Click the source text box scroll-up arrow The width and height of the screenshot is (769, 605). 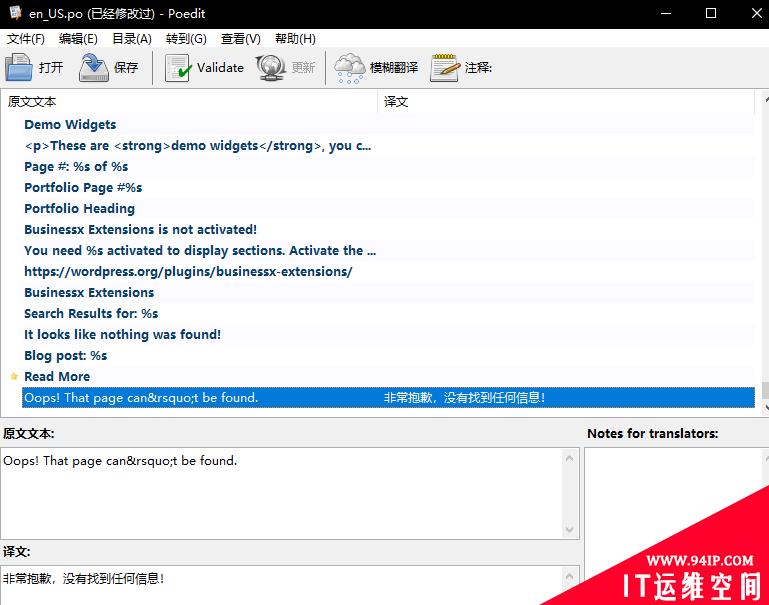pyautogui.click(x=569, y=458)
